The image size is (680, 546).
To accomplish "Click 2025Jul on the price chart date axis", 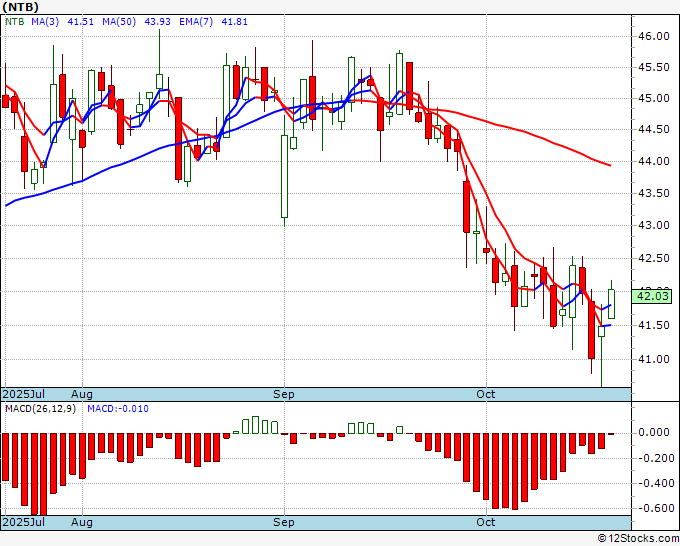I will click(24, 394).
